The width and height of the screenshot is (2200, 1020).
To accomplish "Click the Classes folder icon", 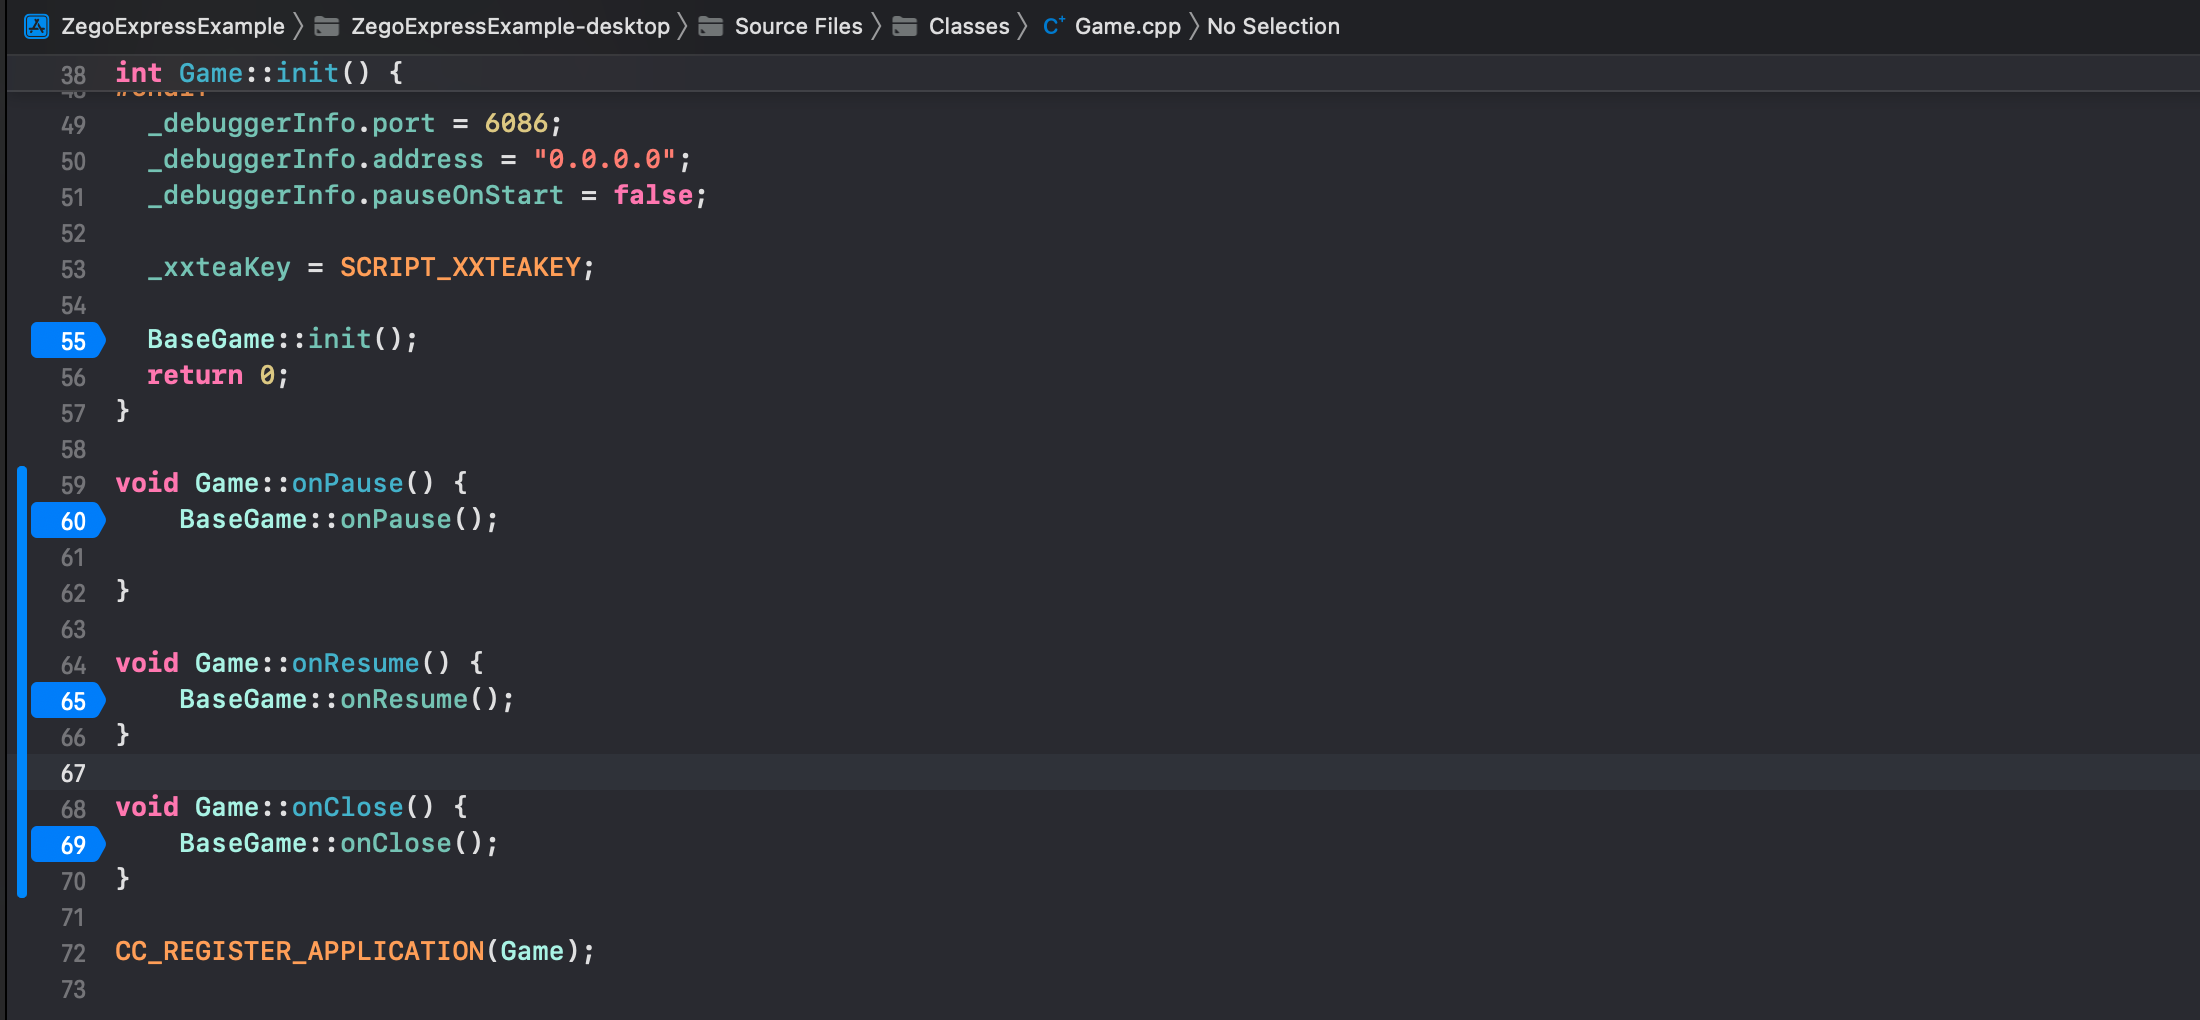I will (x=903, y=26).
